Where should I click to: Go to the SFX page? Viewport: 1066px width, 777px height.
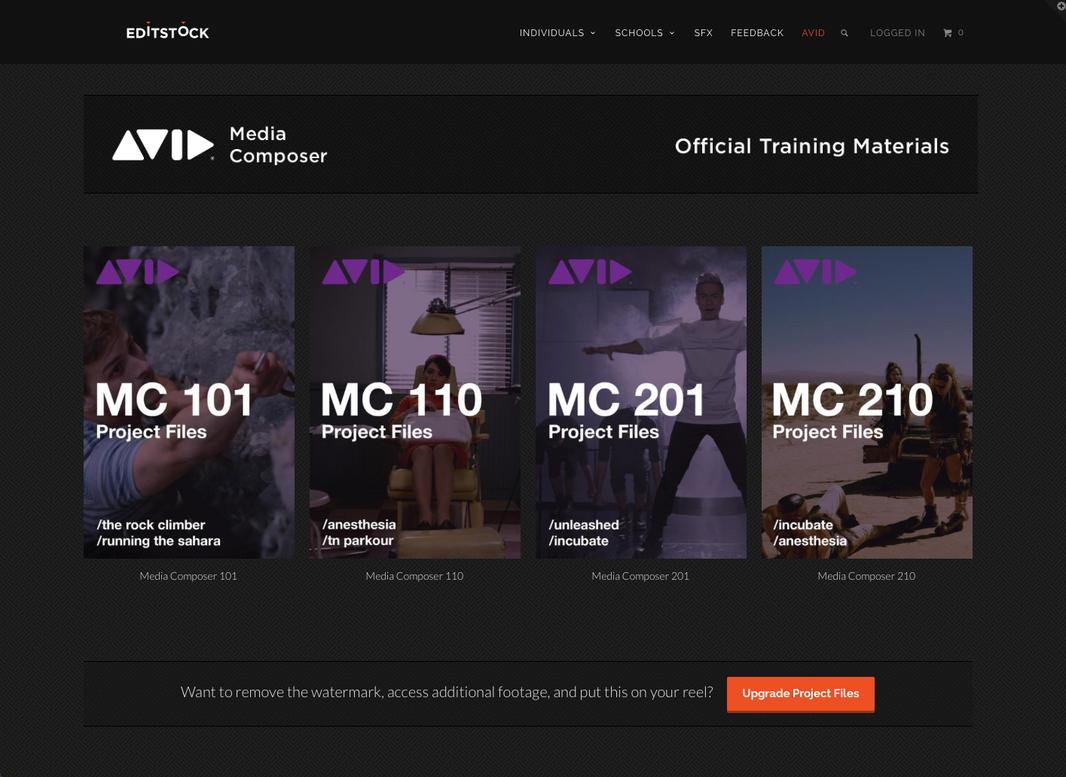[x=703, y=33]
